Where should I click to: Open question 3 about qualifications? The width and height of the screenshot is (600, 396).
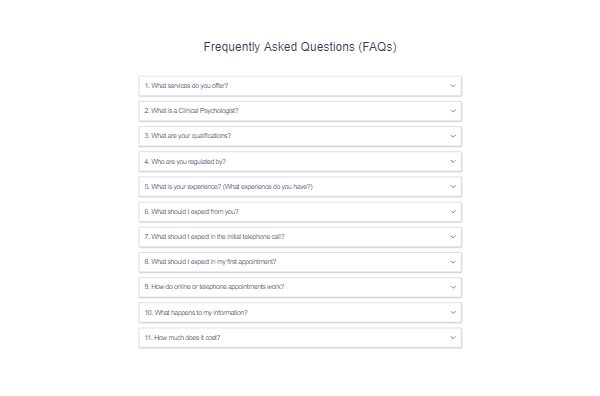pos(300,136)
